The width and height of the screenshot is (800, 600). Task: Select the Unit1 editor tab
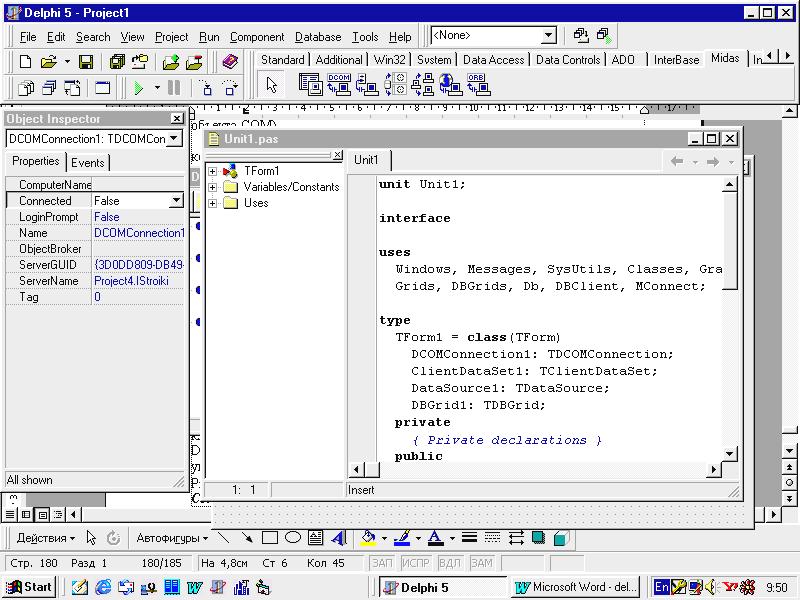pyautogui.click(x=366, y=160)
